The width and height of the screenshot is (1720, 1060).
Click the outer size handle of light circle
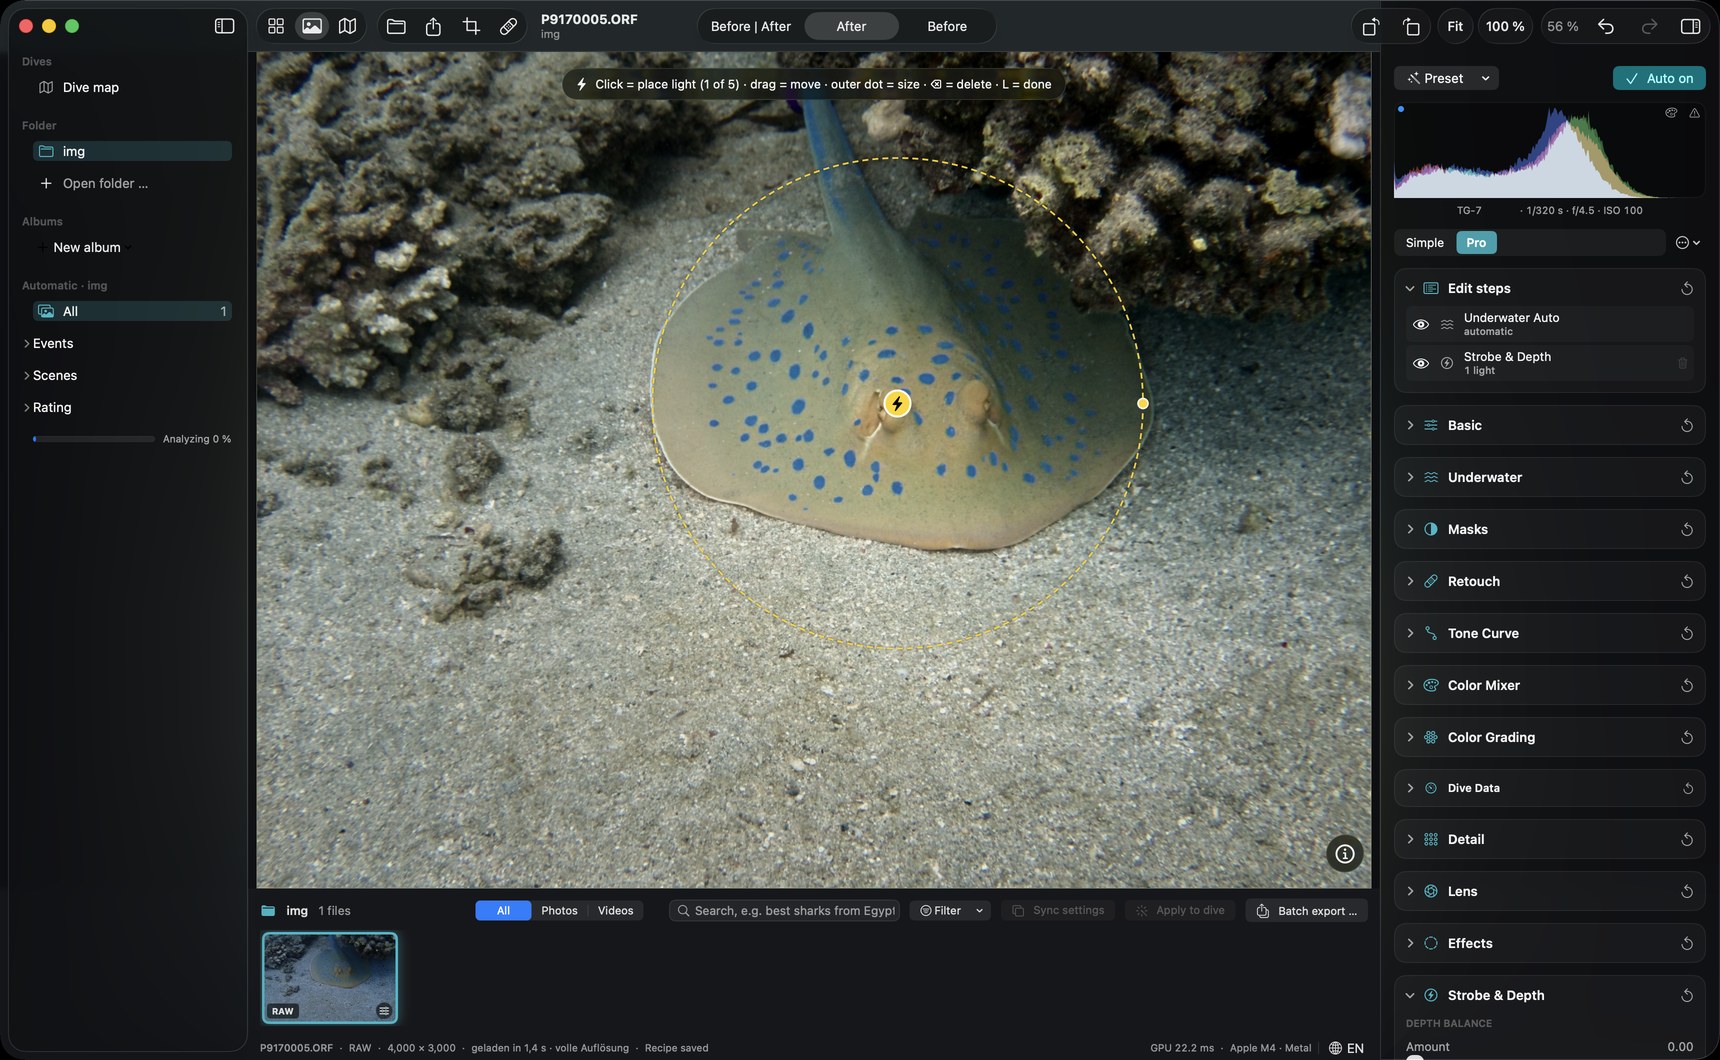[1143, 403]
